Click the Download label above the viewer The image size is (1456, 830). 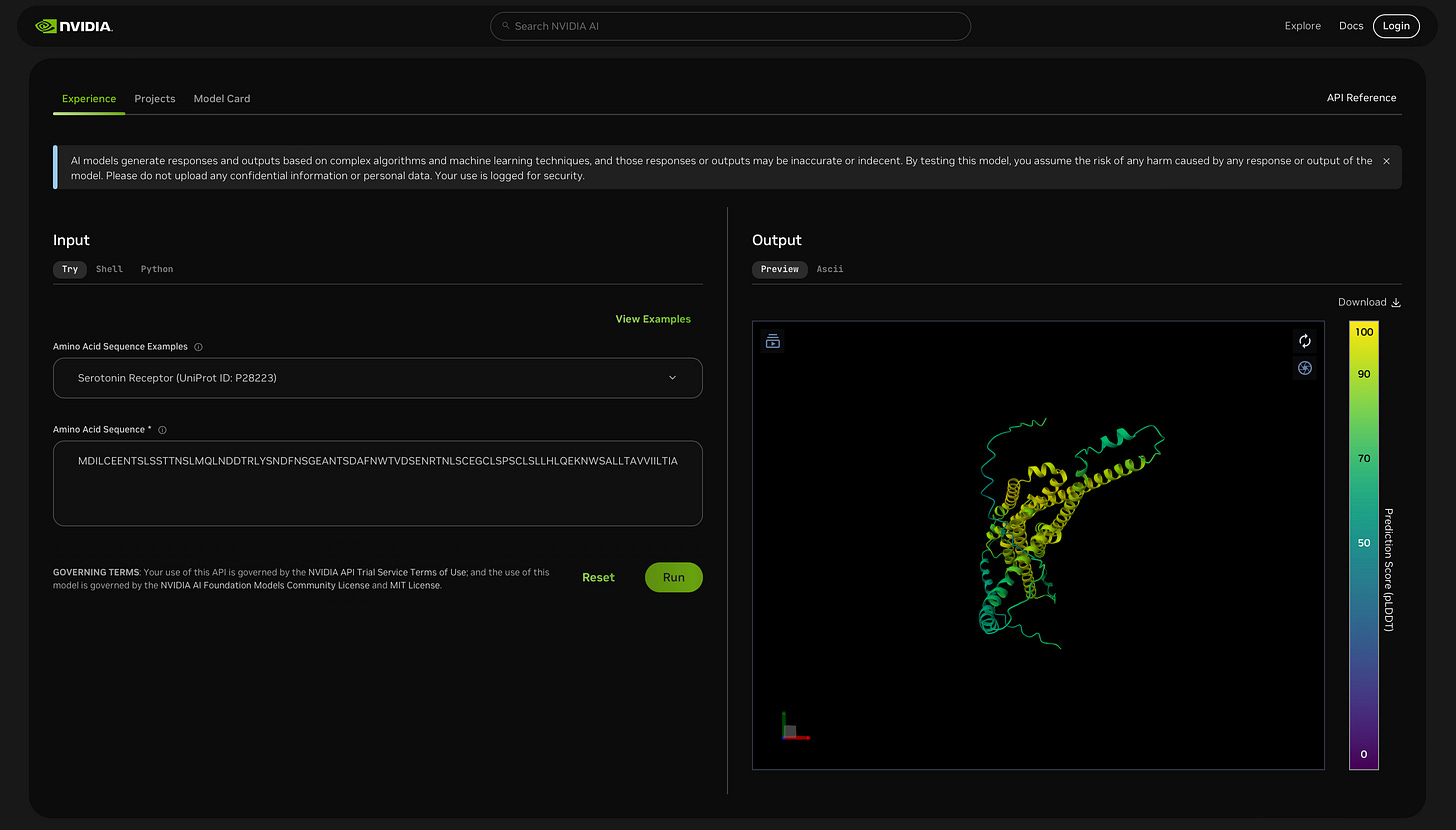(1362, 302)
